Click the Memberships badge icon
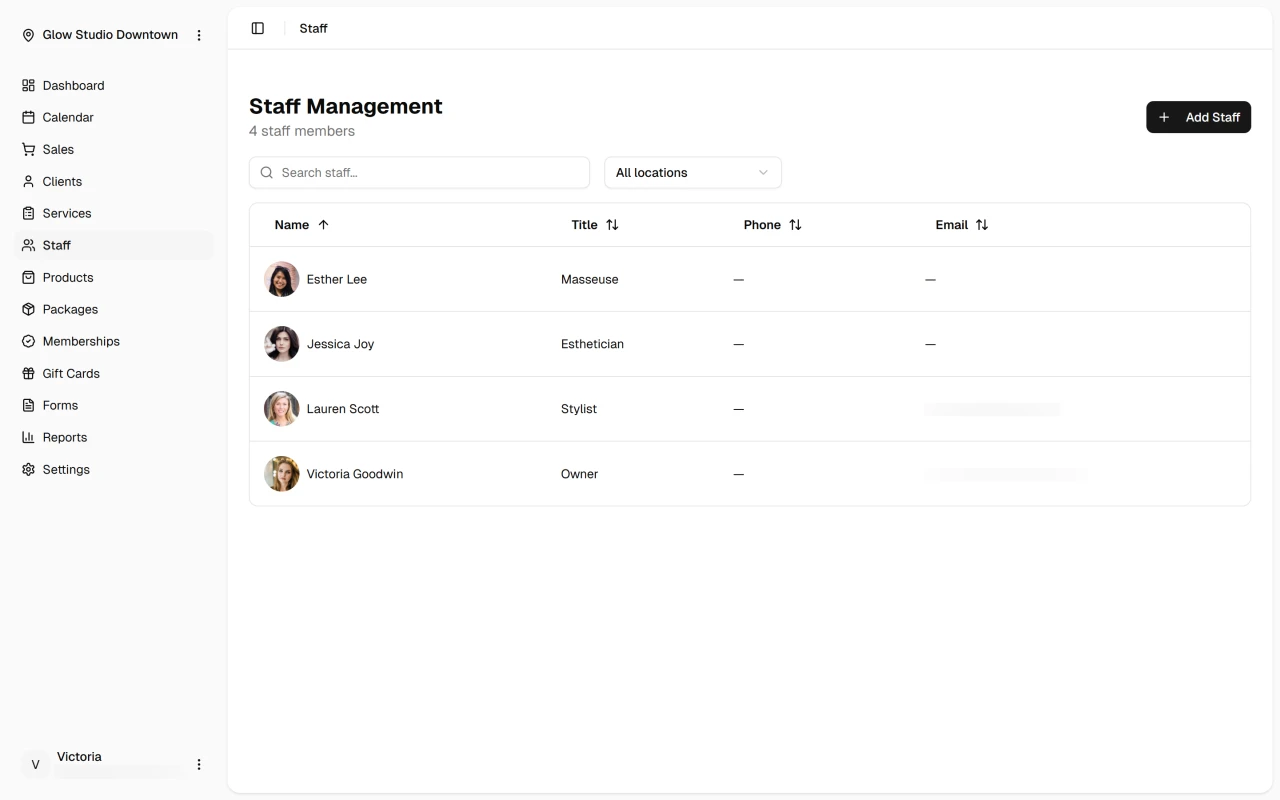This screenshot has height=800, width=1280. [x=28, y=341]
